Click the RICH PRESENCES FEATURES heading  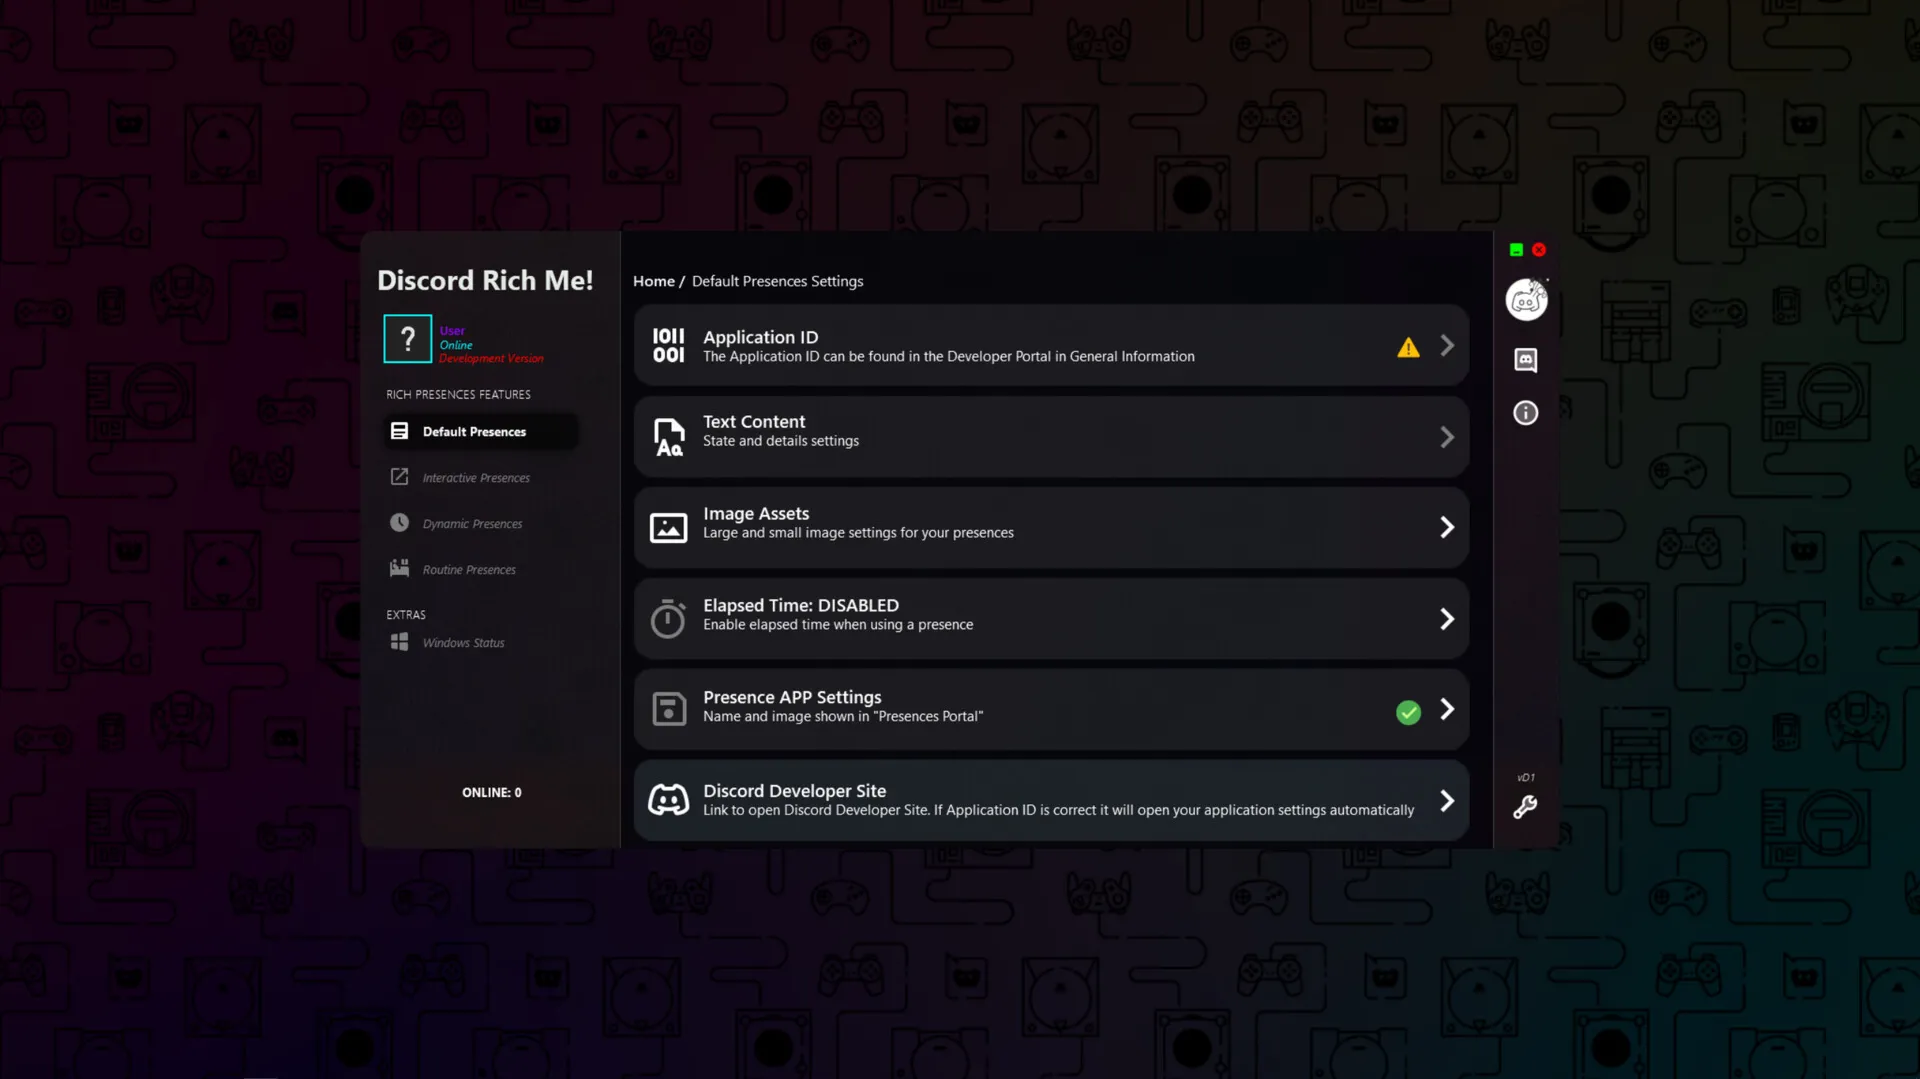tap(458, 395)
